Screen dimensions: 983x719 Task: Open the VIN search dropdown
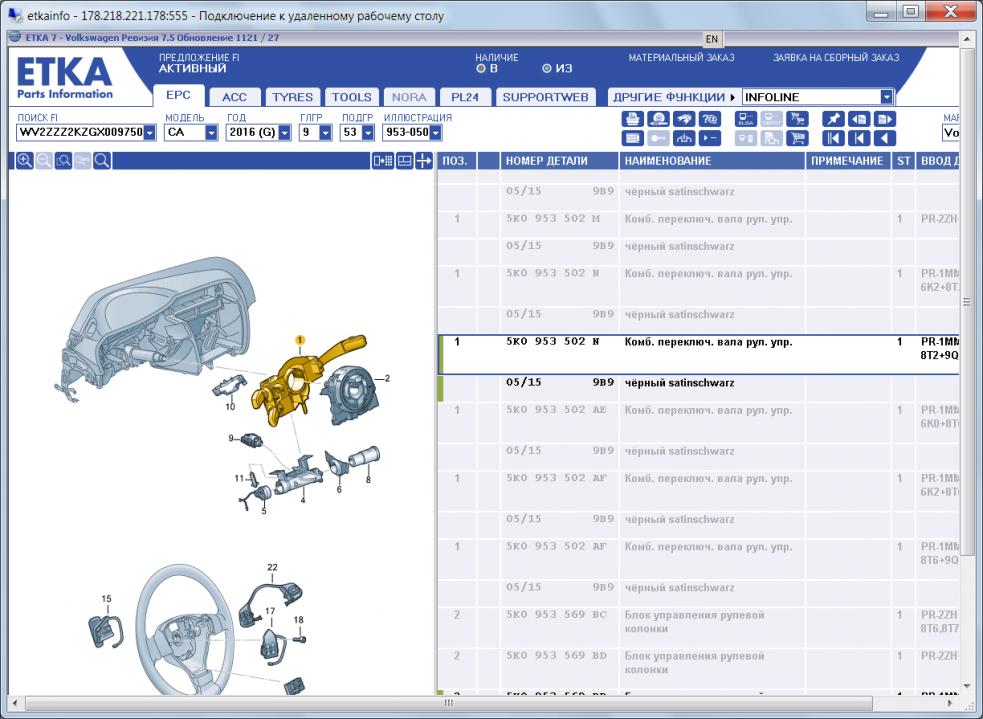click(150, 132)
